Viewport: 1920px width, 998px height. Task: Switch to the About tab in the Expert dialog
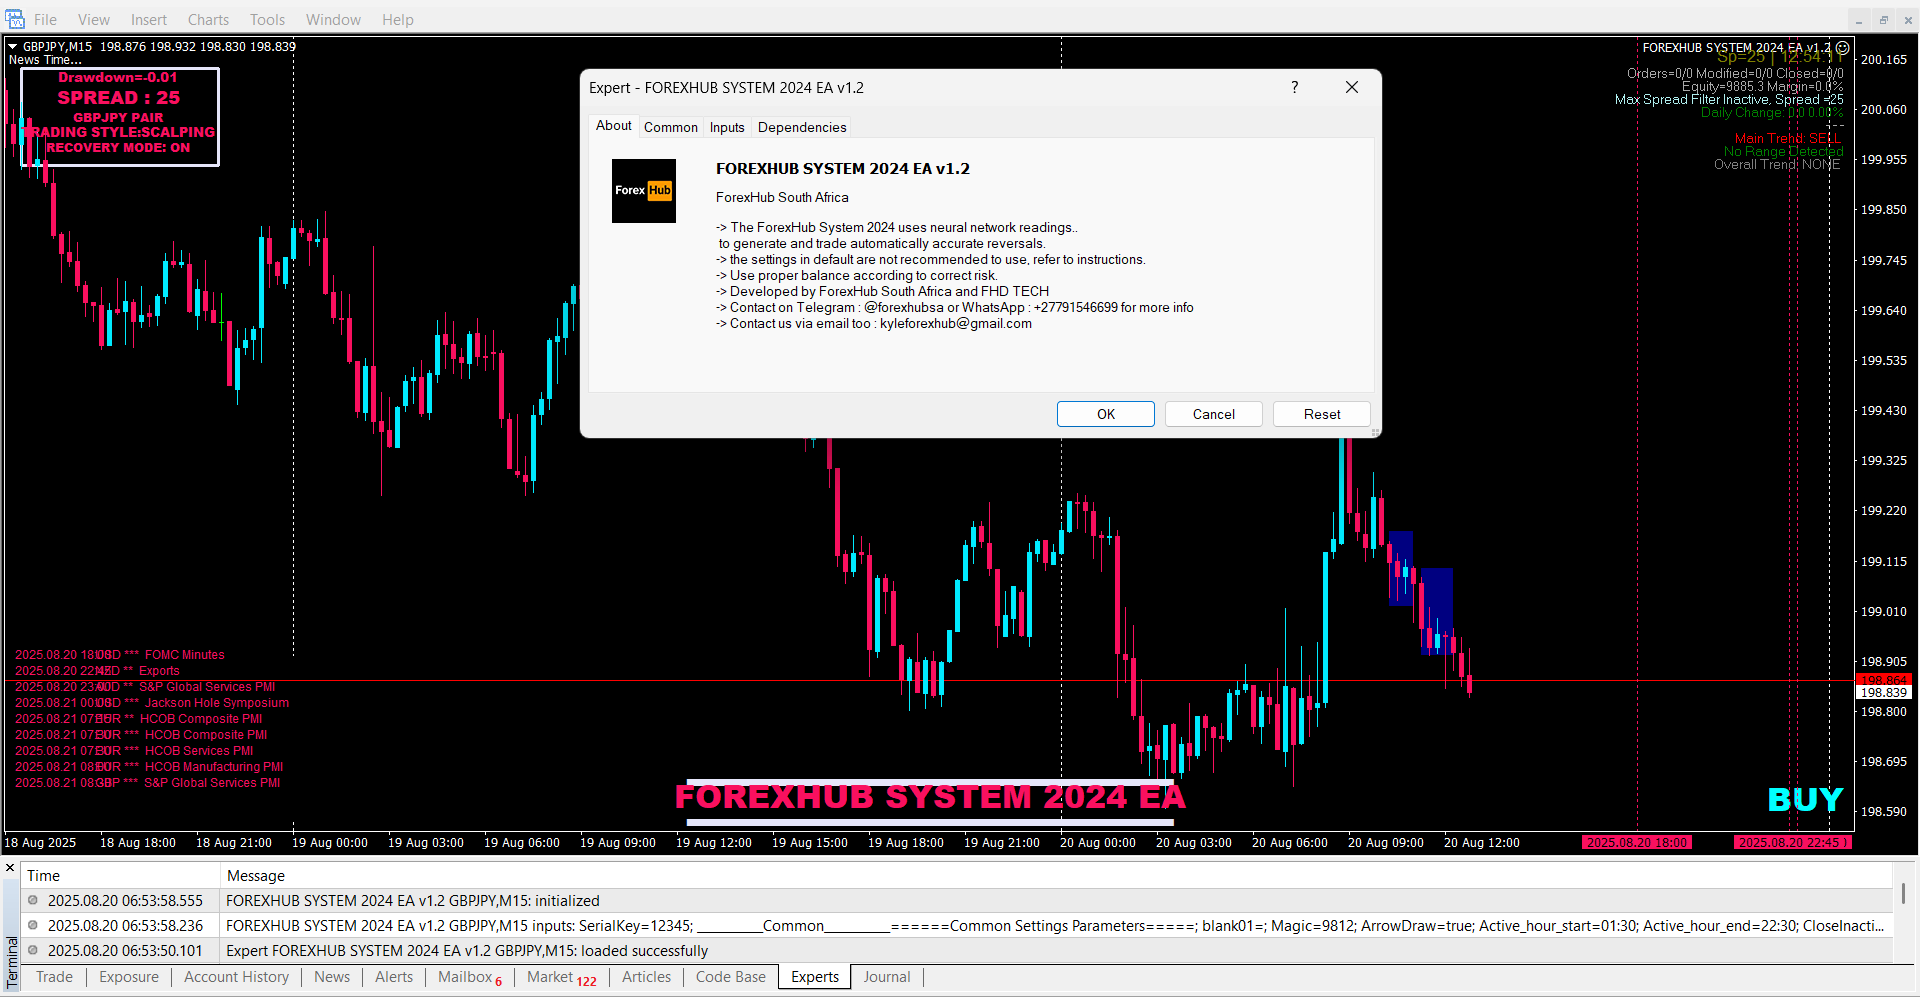tap(613, 125)
